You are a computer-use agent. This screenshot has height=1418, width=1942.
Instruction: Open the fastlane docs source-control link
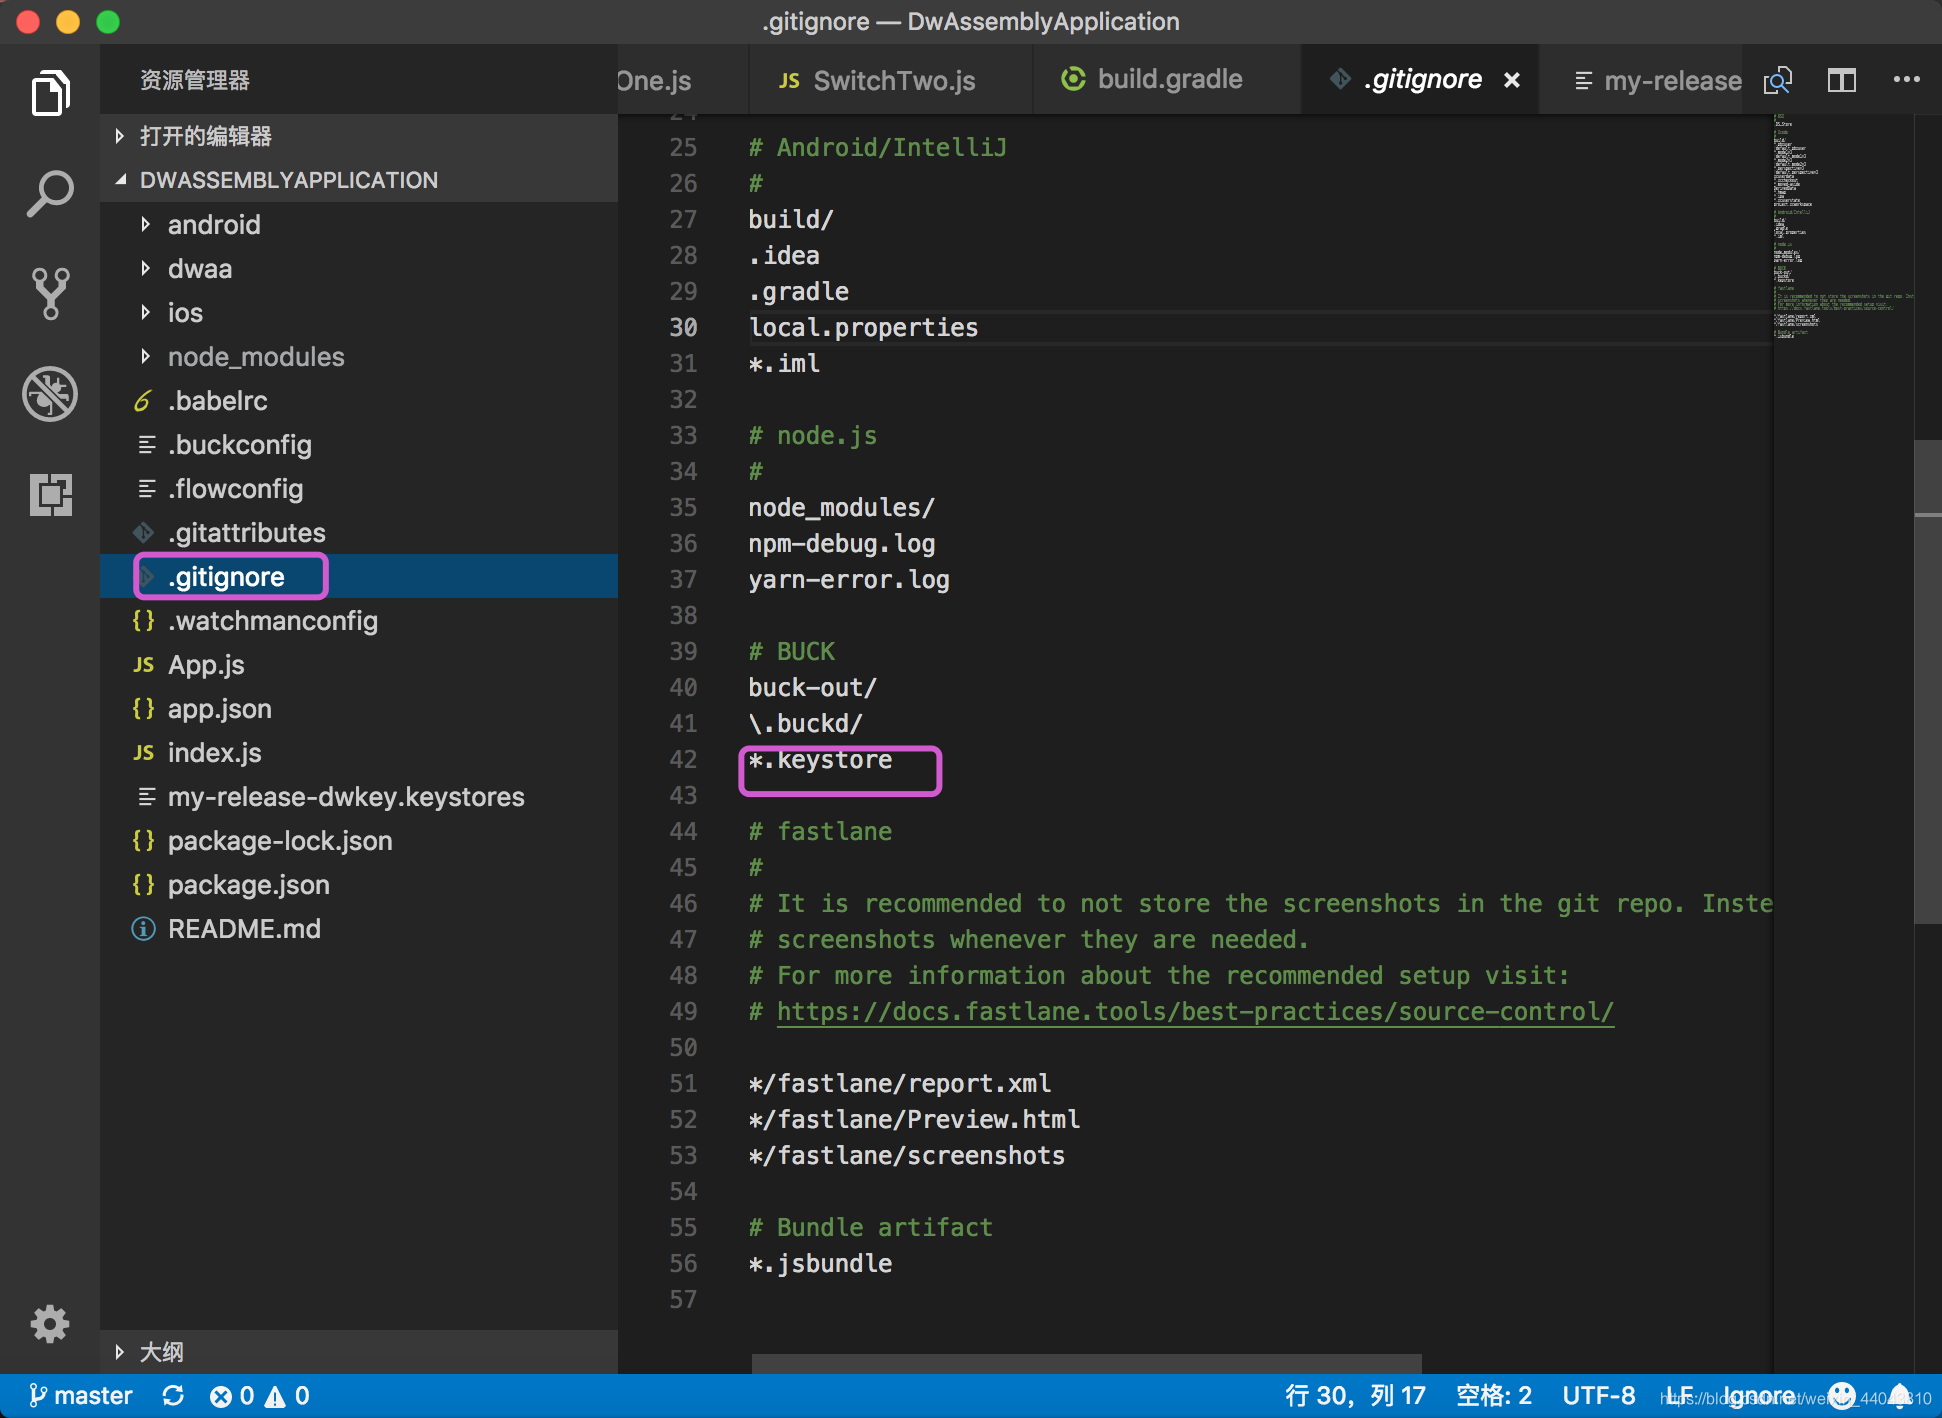click(1195, 1011)
